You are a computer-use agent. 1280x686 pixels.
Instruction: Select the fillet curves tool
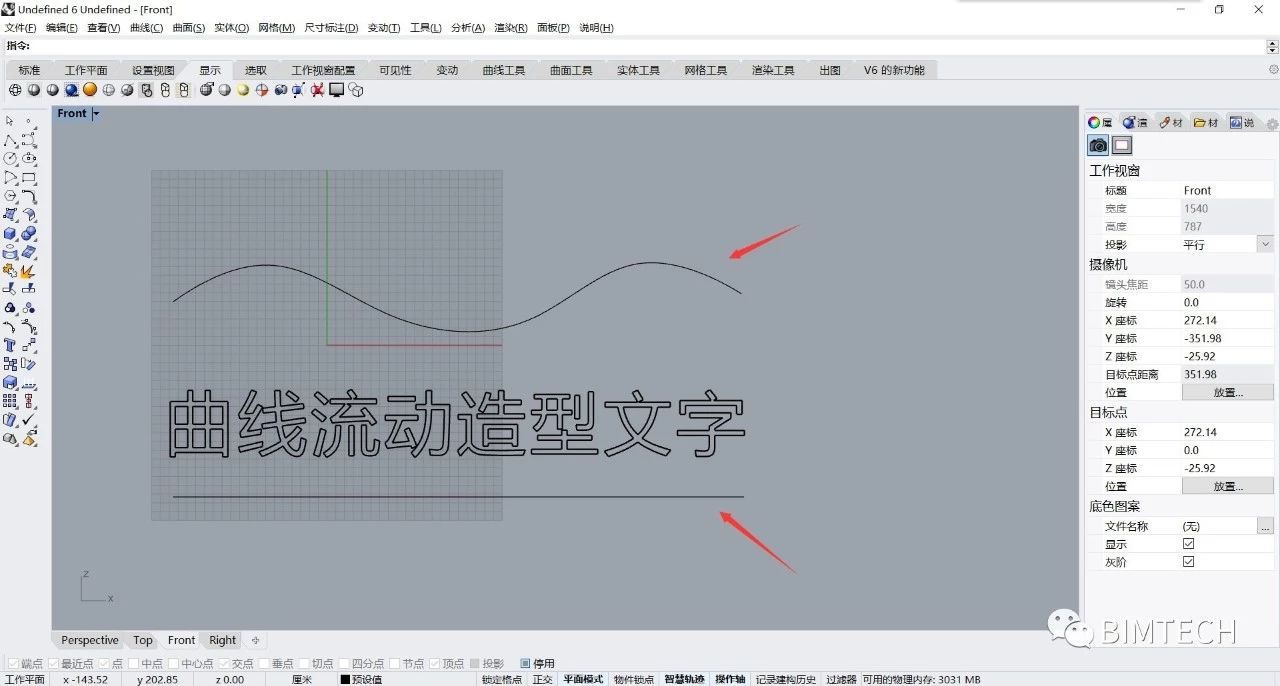click(x=29, y=196)
